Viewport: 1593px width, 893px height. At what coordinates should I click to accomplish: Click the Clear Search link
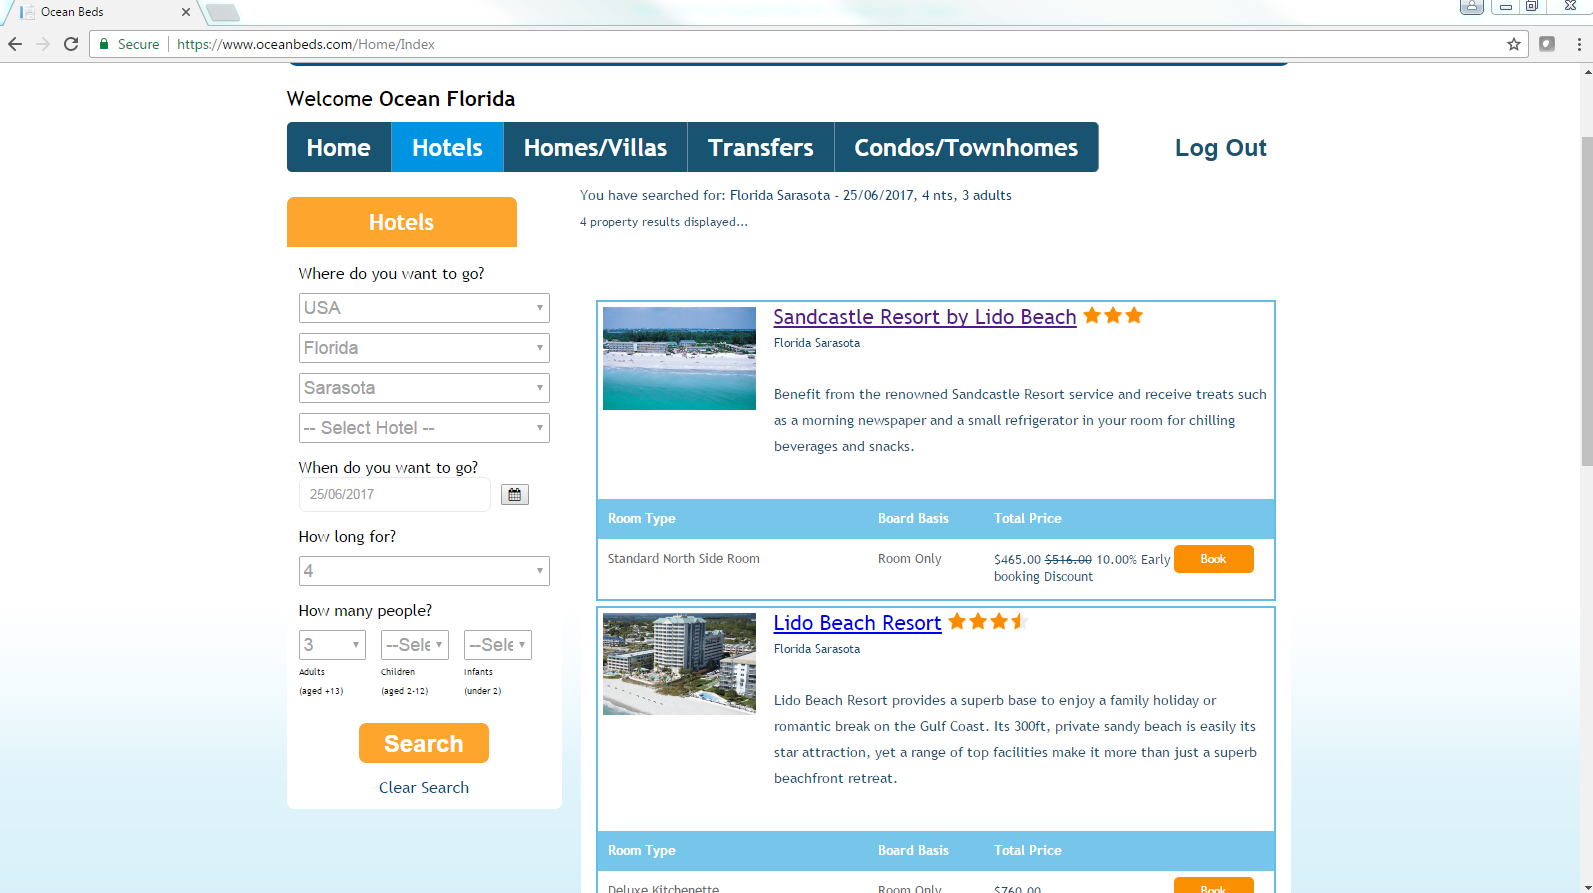[424, 788]
